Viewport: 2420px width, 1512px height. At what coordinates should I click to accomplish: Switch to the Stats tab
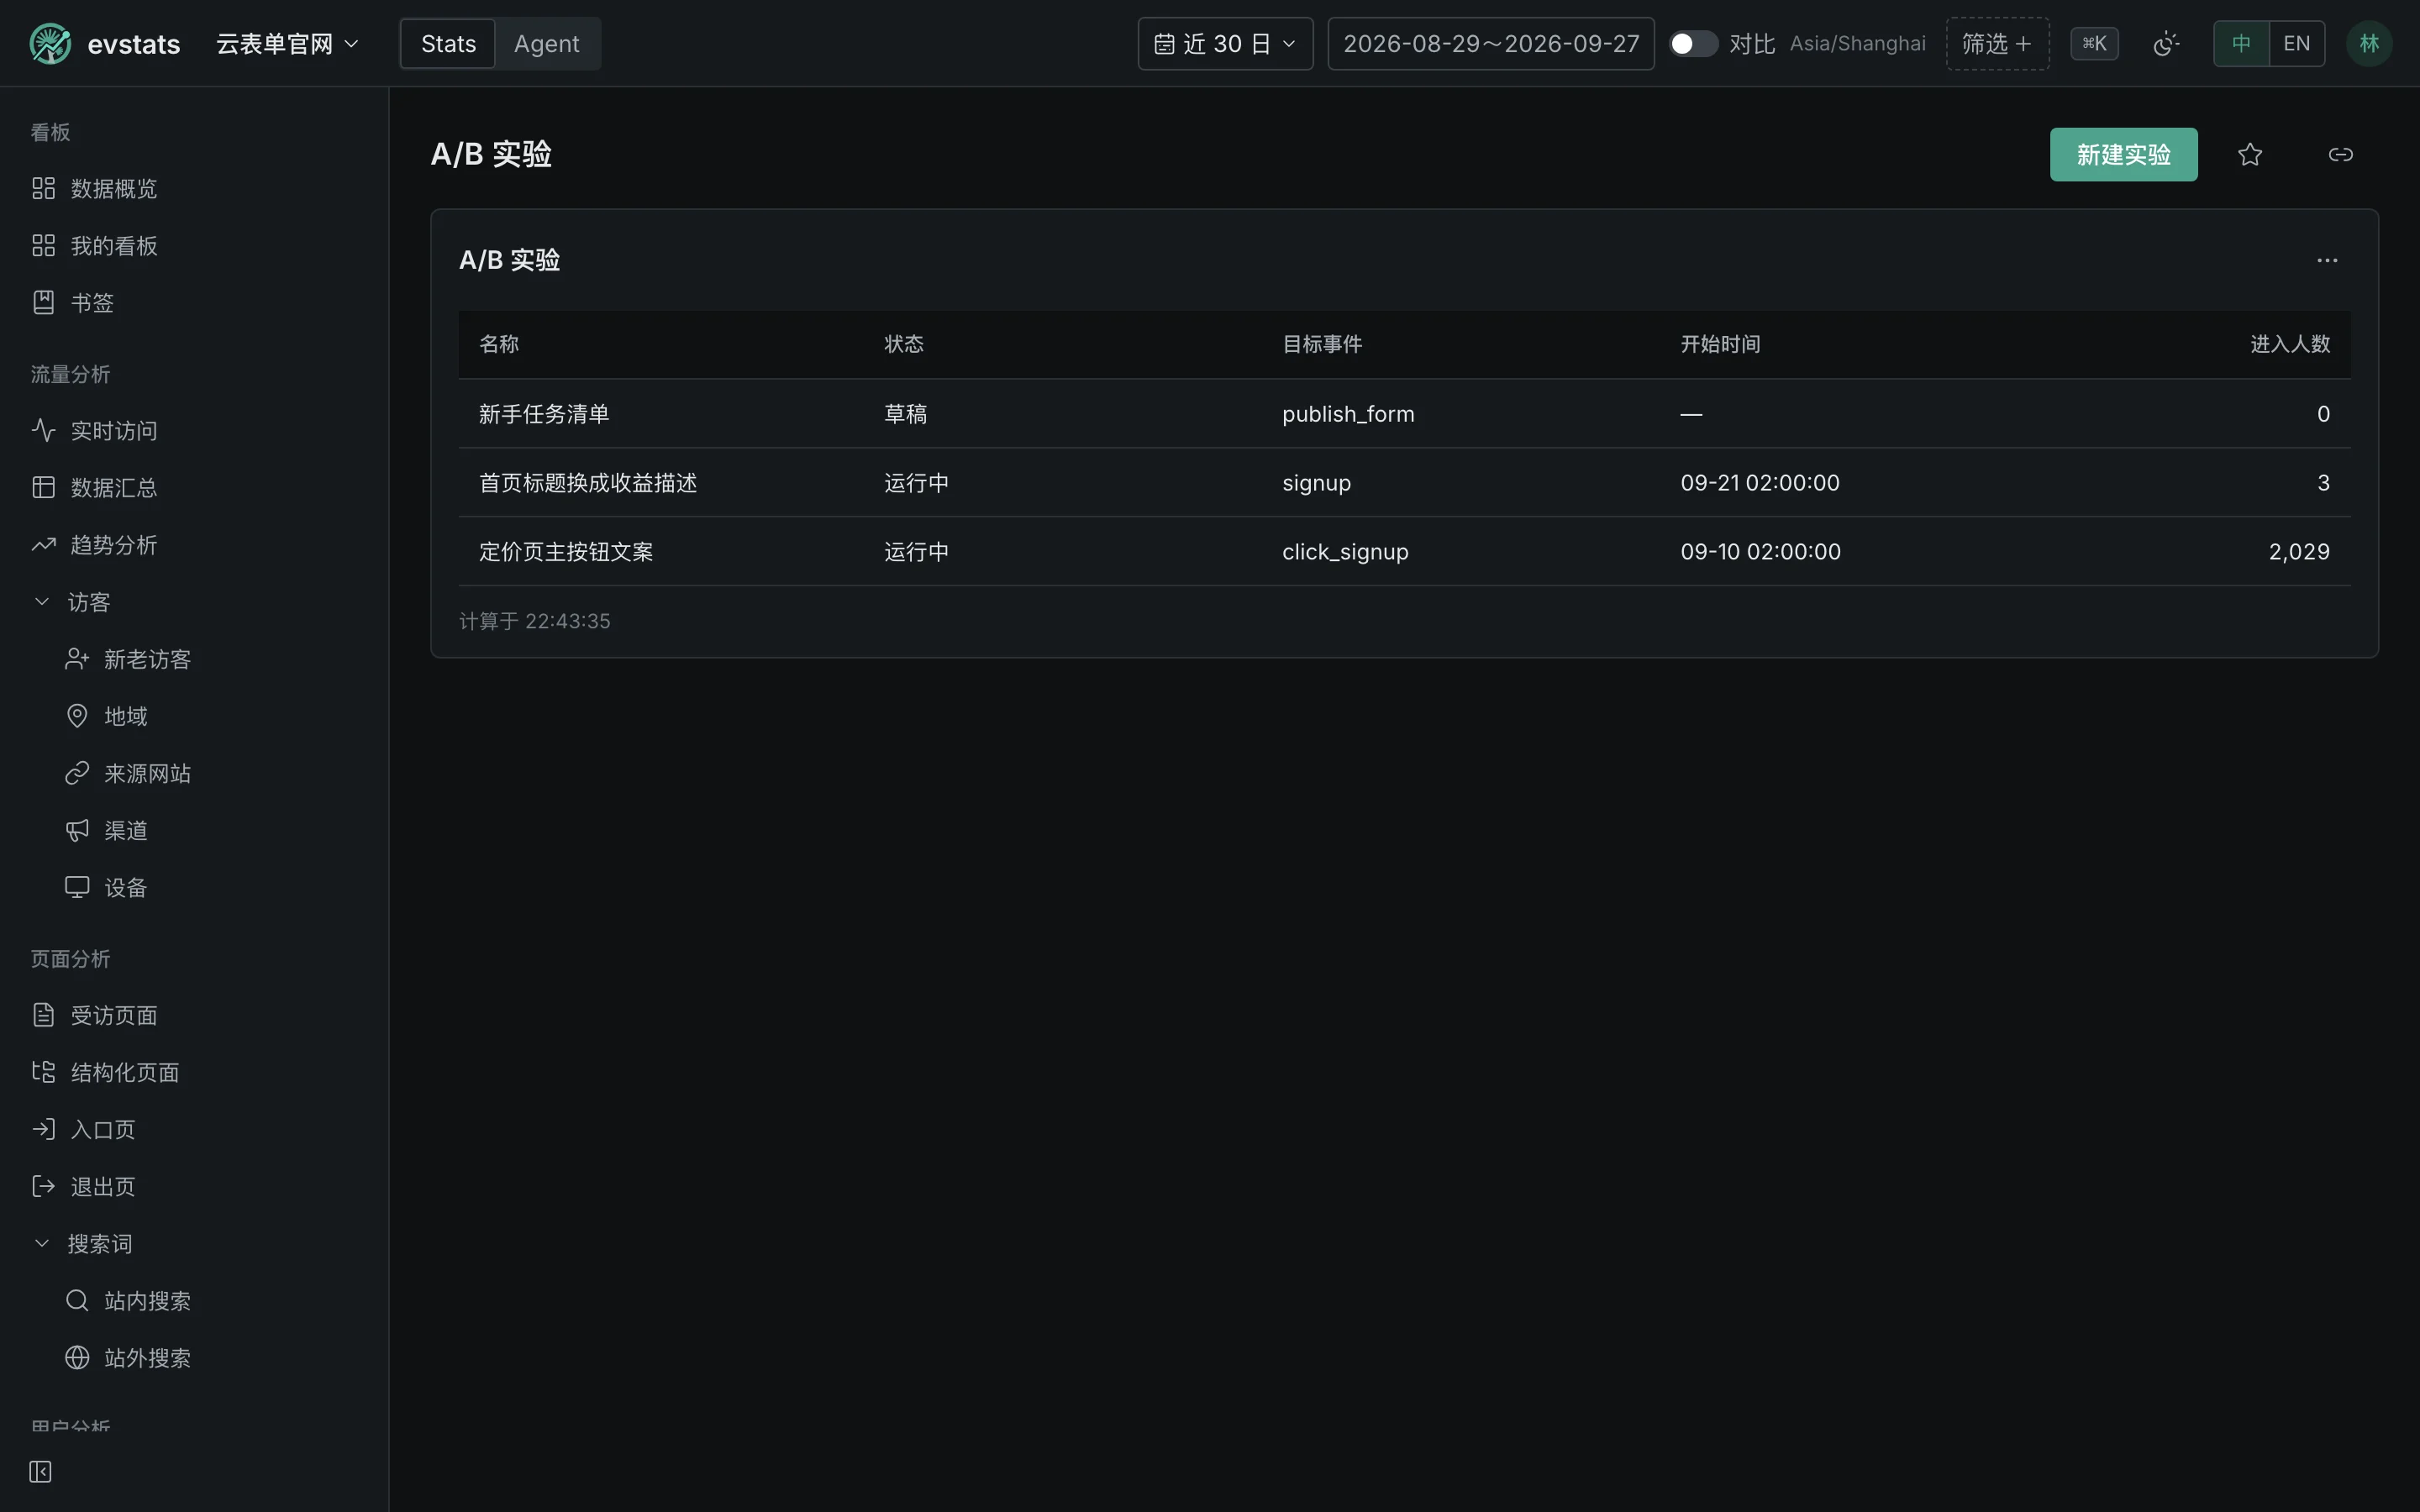448,44
